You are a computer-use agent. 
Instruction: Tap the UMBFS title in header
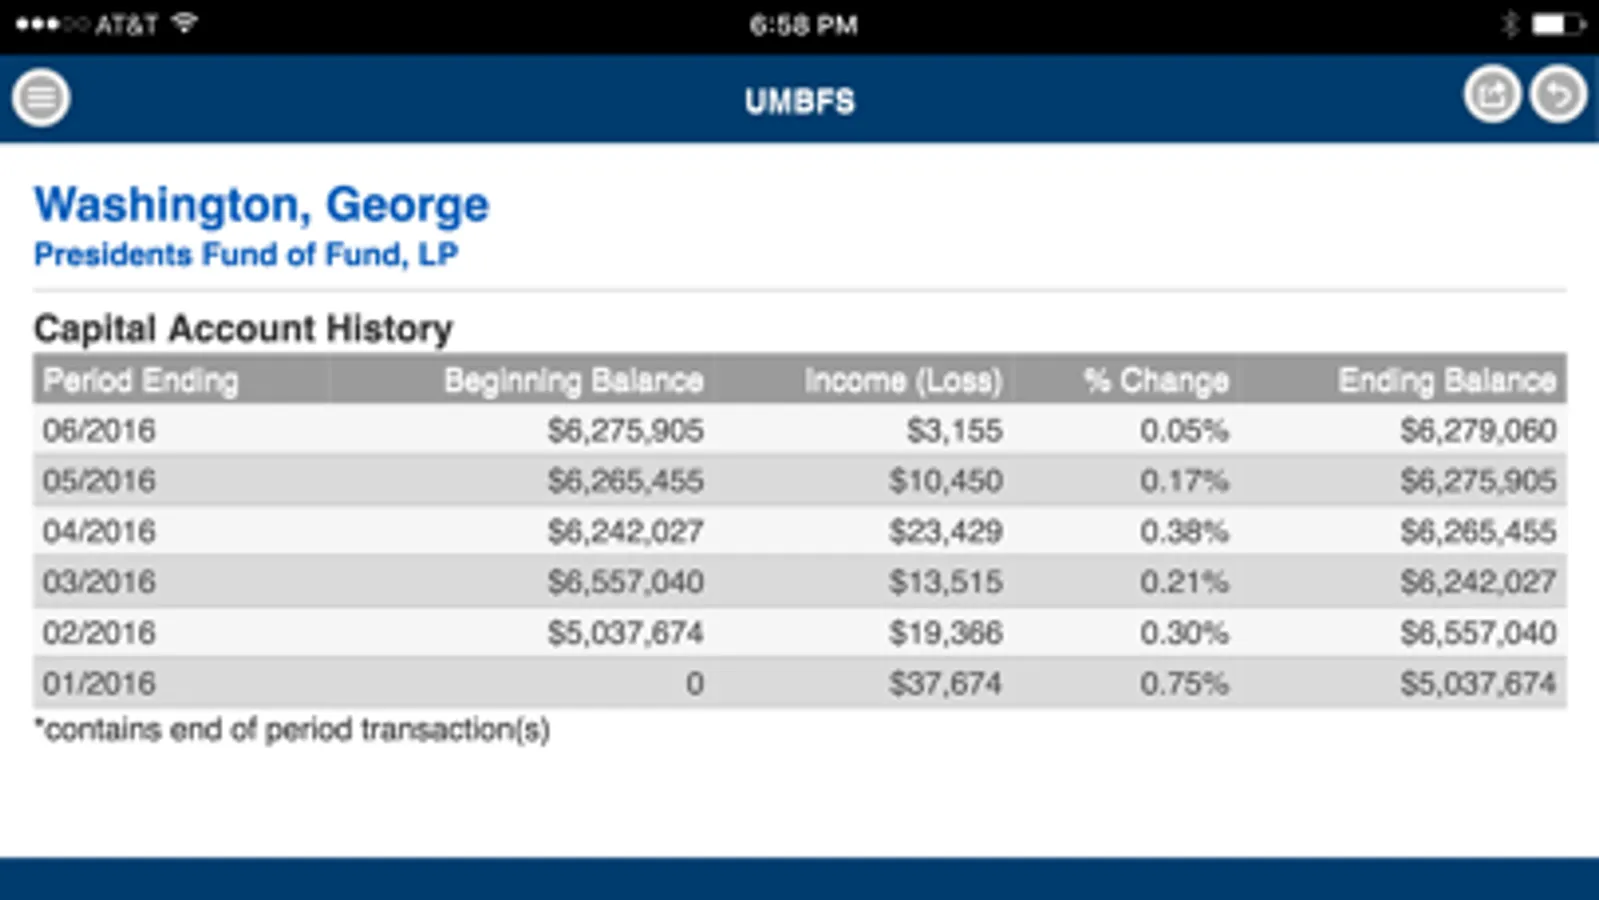pyautogui.click(x=799, y=101)
